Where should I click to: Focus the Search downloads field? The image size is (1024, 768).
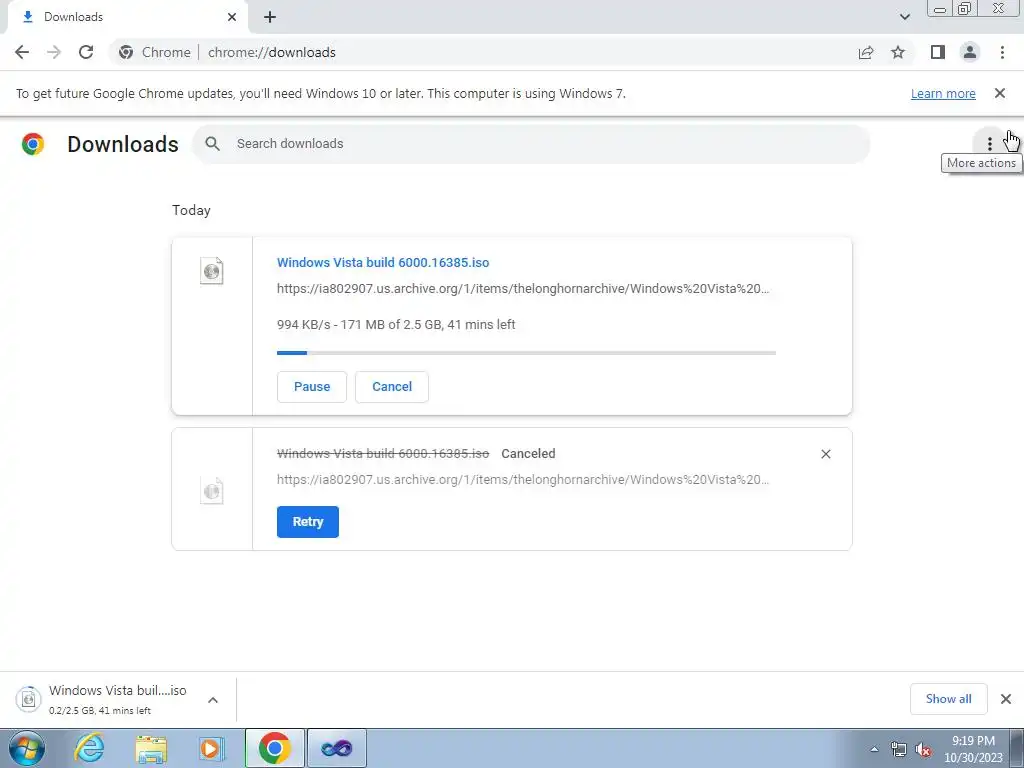[x=531, y=144]
